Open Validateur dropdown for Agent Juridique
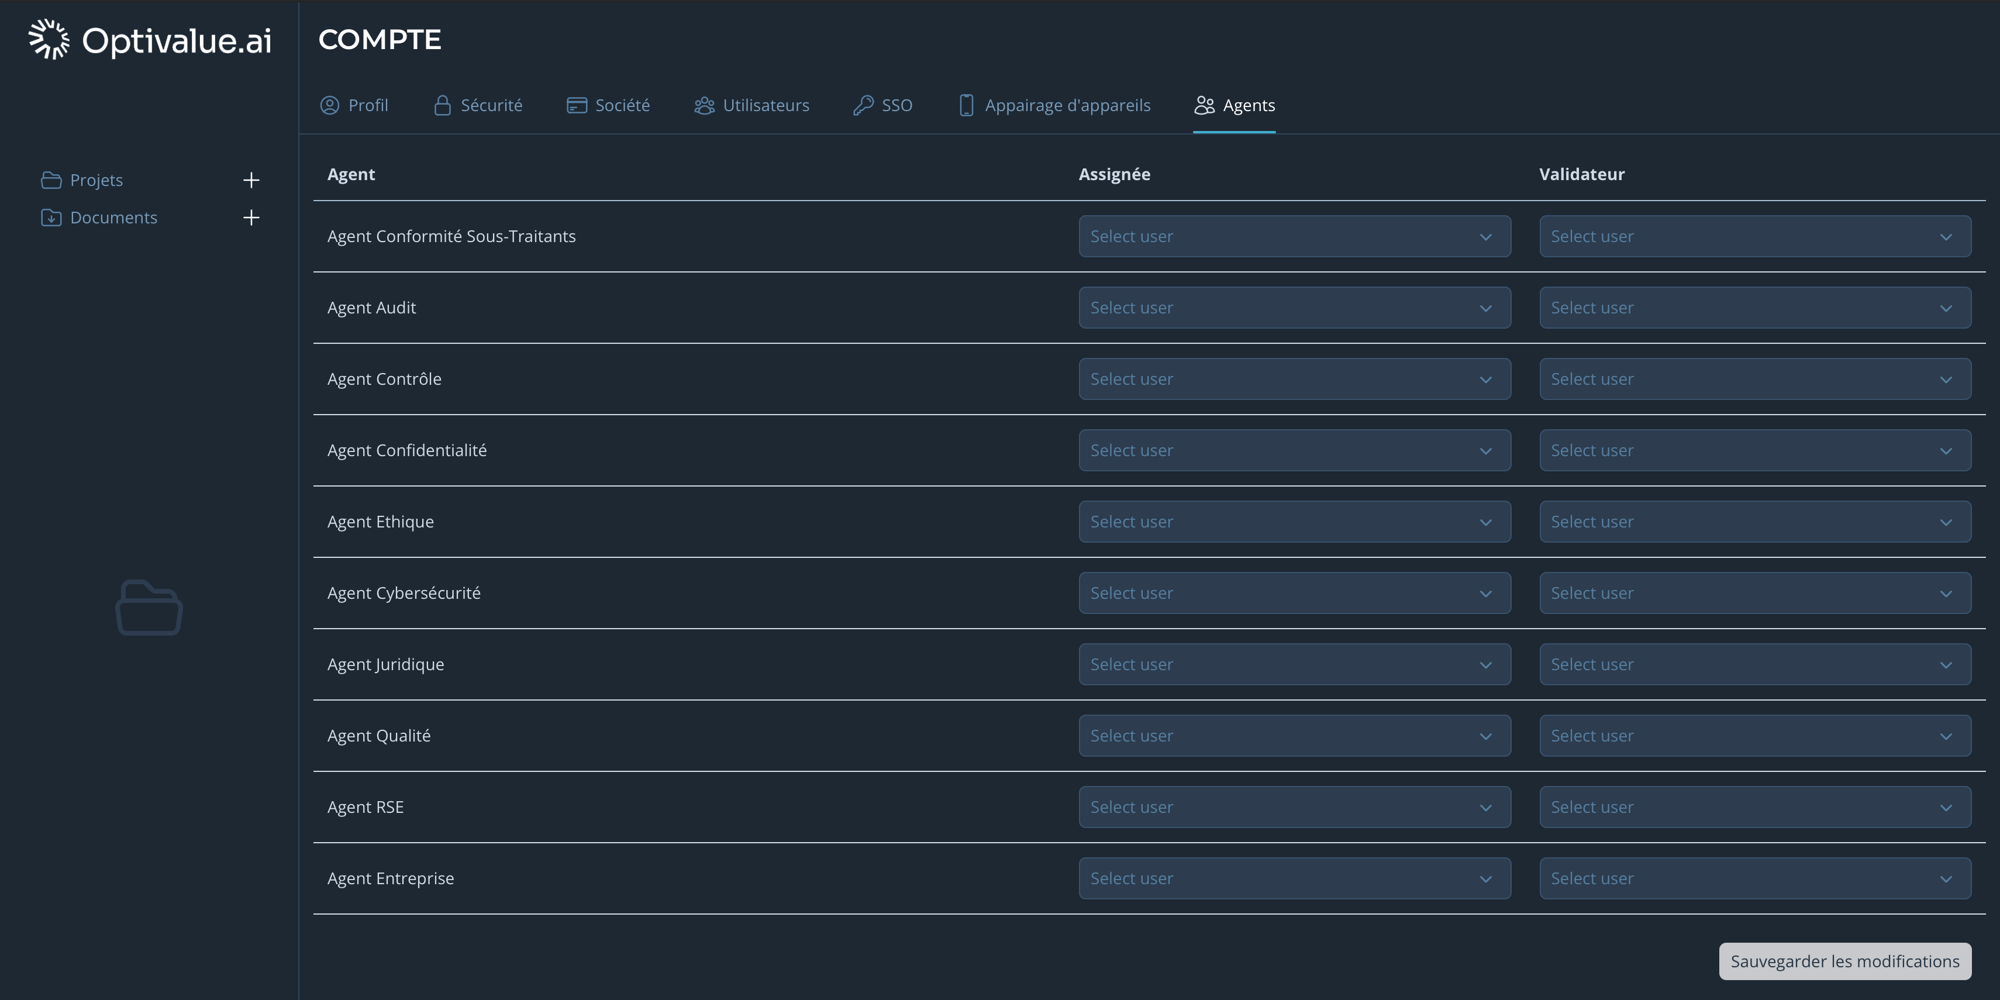The image size is (2000, 1000). pos(1755,664)
